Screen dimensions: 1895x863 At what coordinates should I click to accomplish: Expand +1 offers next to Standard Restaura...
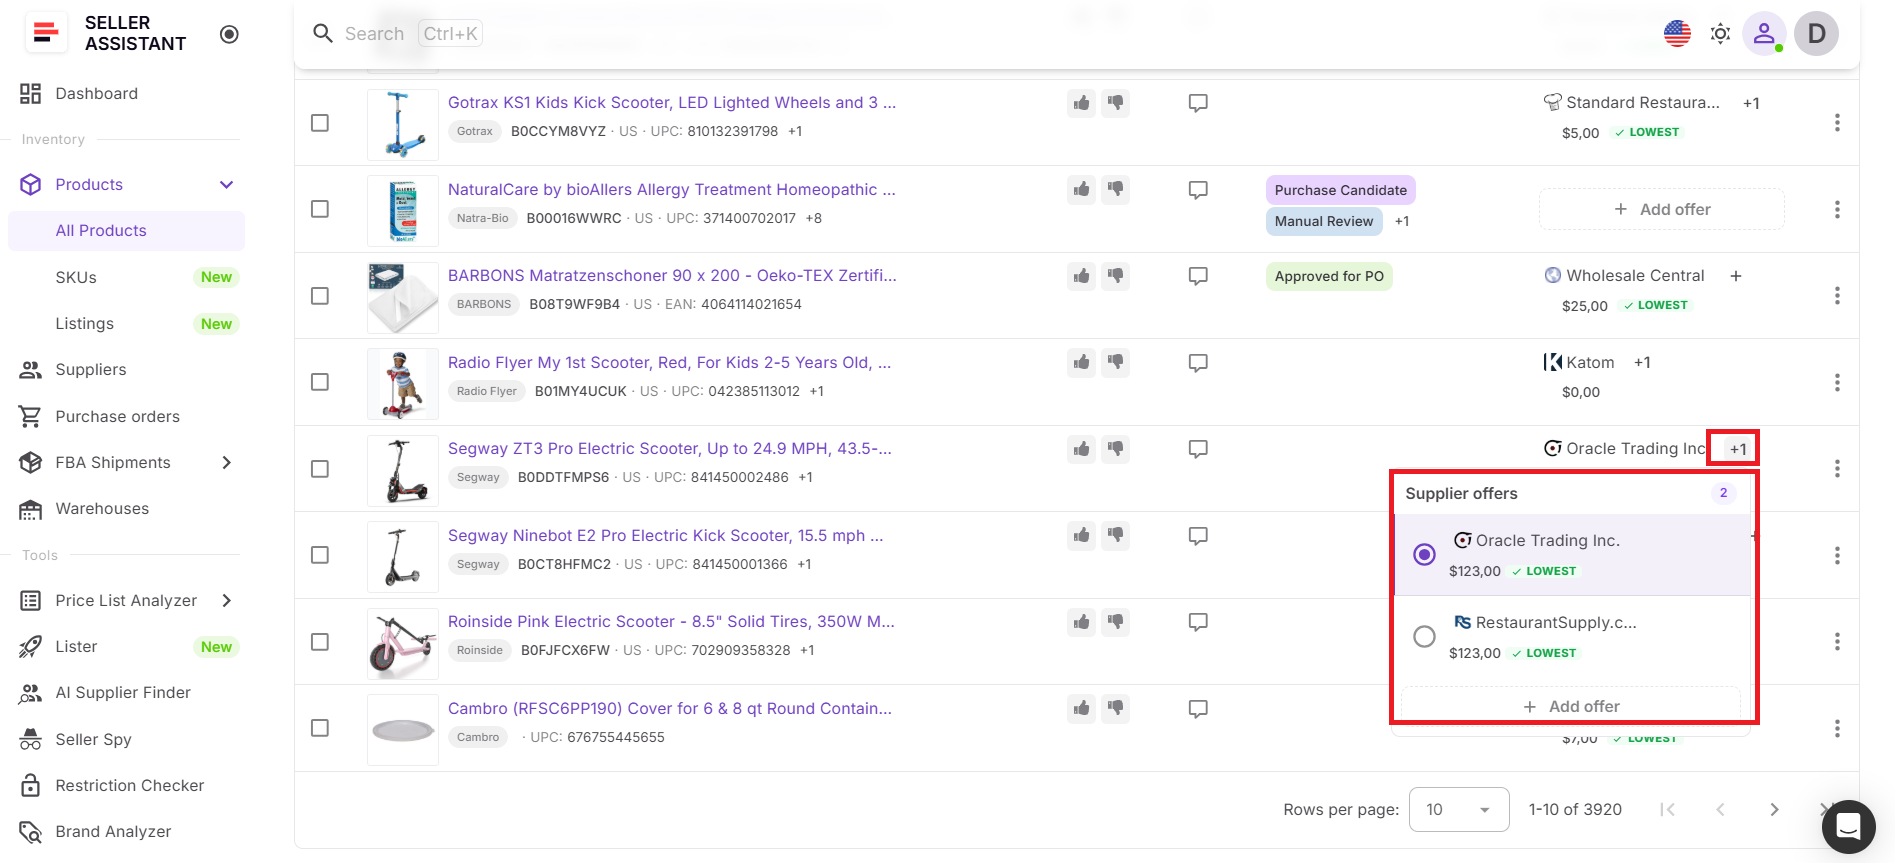click(1751, 103)
